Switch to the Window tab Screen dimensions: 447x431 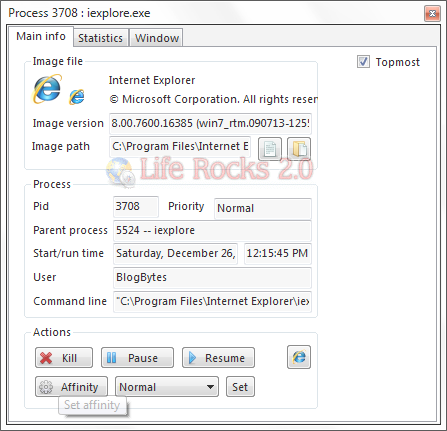(x=157, y=38)
